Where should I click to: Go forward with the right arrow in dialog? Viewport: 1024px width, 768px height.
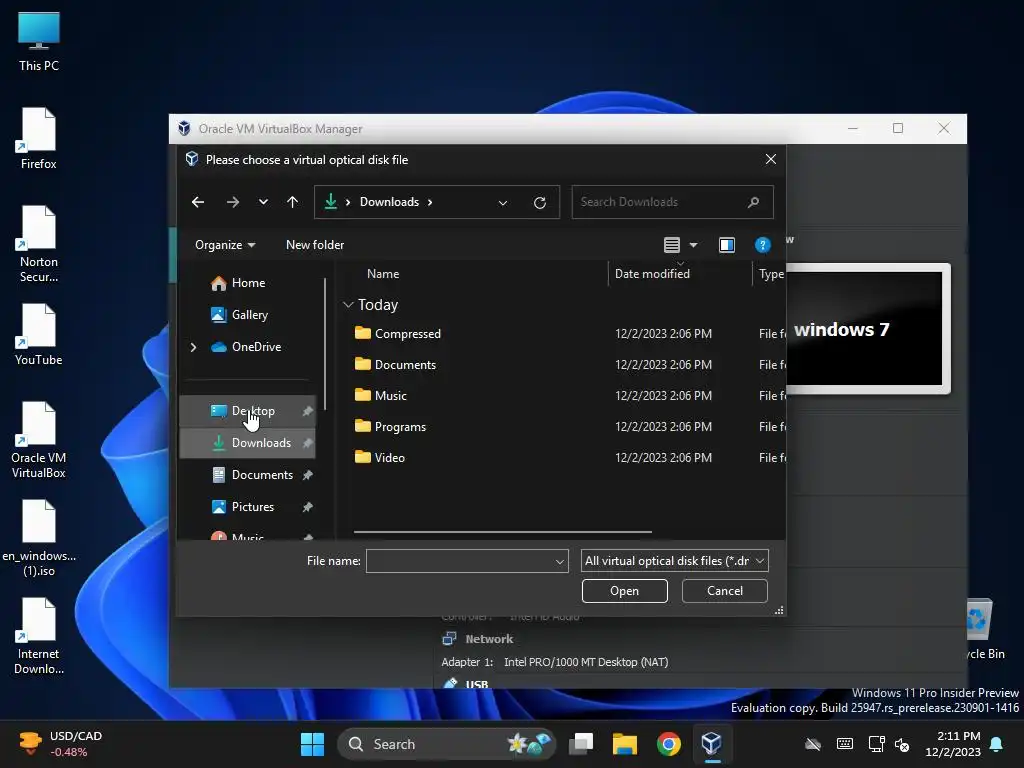tap(232, 202)
